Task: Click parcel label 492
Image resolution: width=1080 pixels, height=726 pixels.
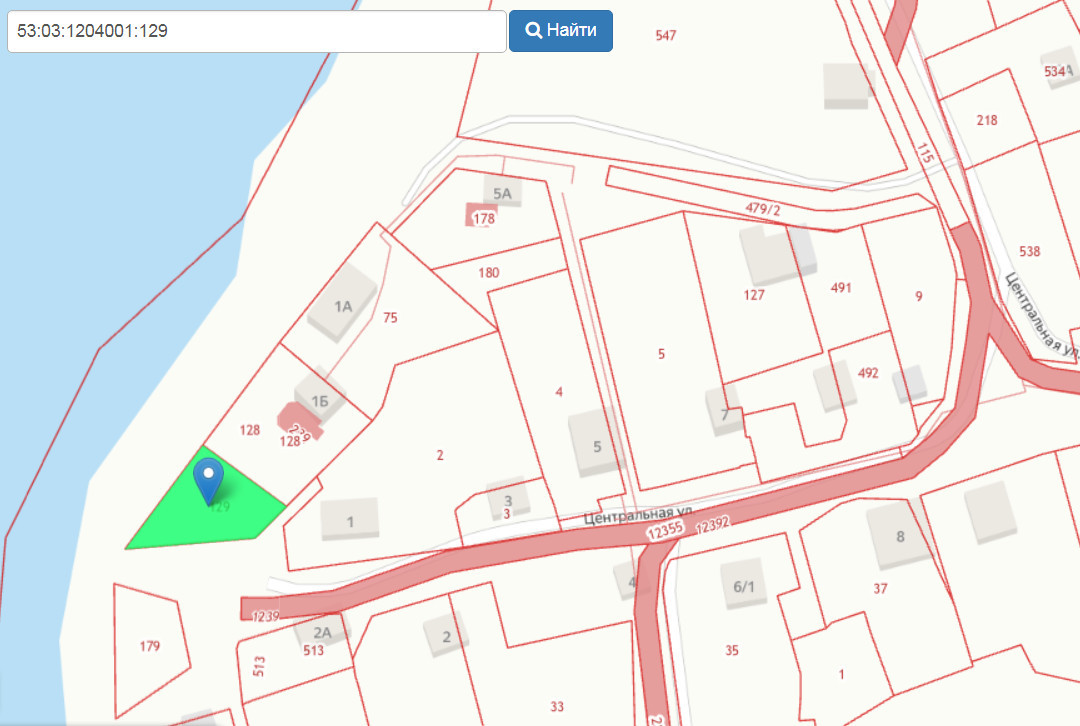Action: coord(868,373)
